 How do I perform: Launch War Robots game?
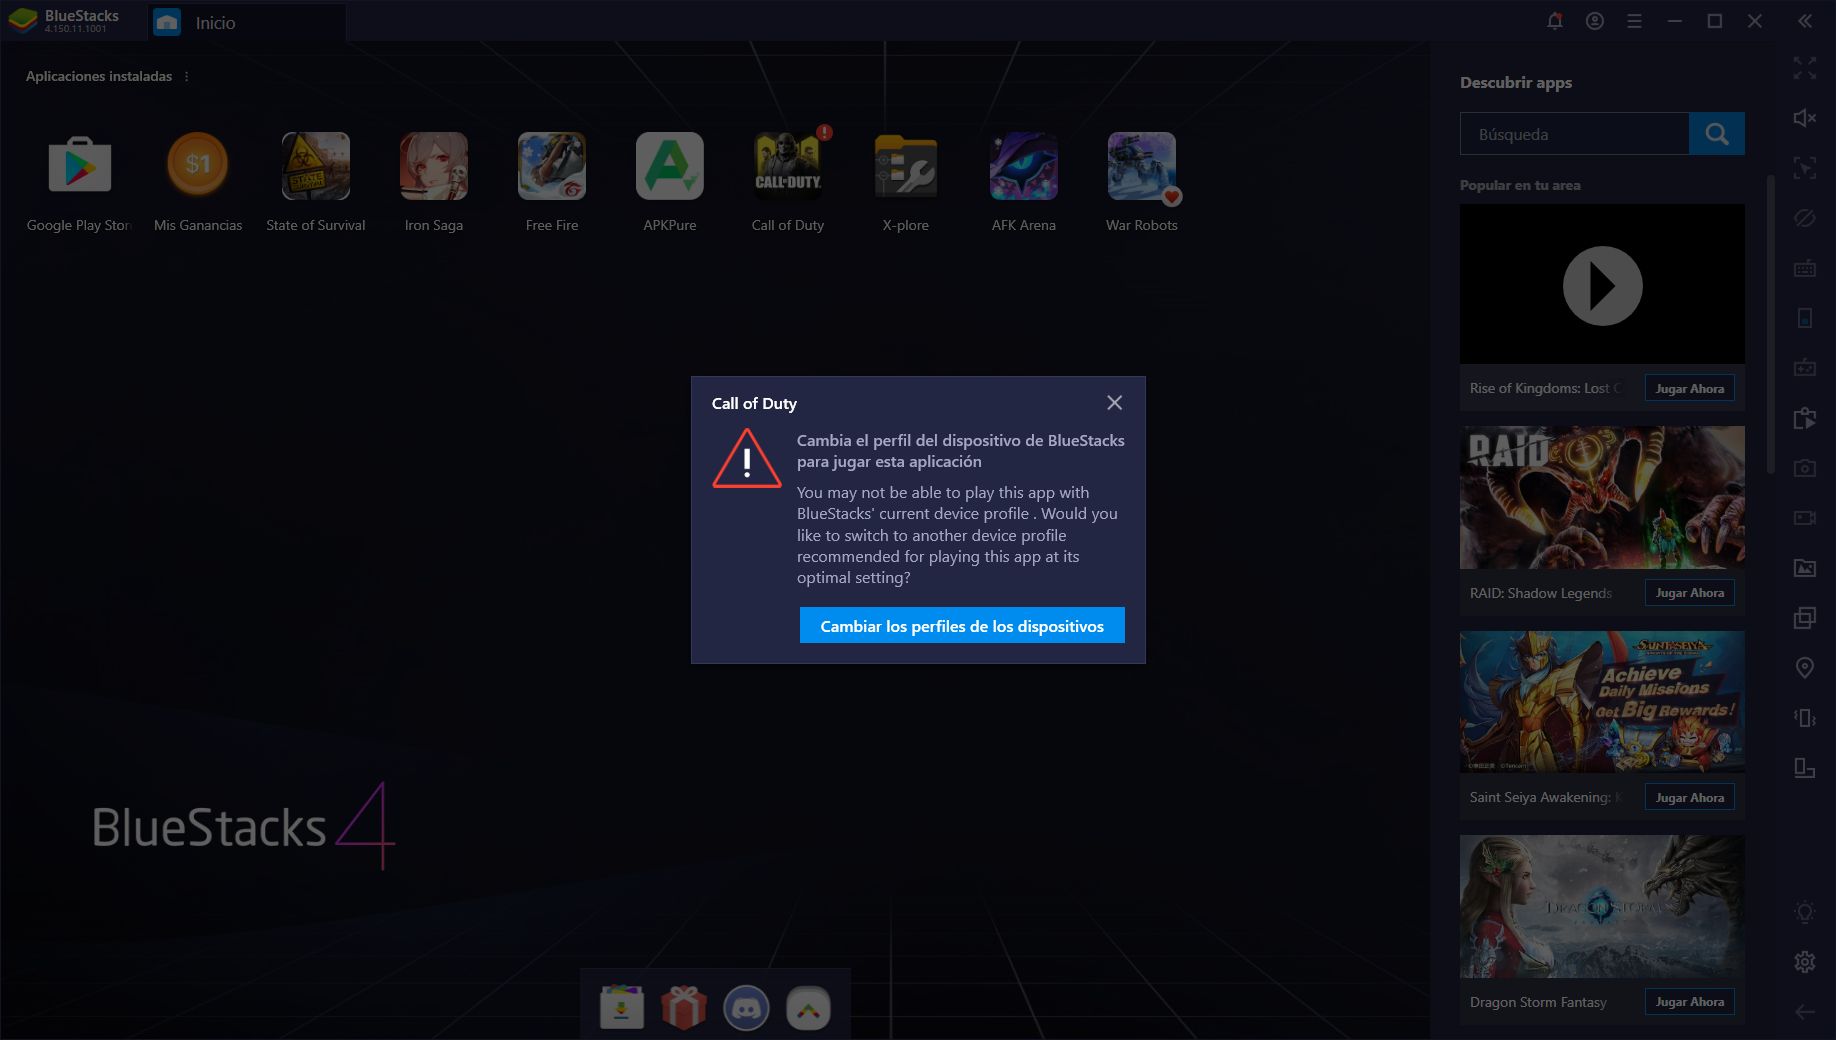coord(1142,165)
